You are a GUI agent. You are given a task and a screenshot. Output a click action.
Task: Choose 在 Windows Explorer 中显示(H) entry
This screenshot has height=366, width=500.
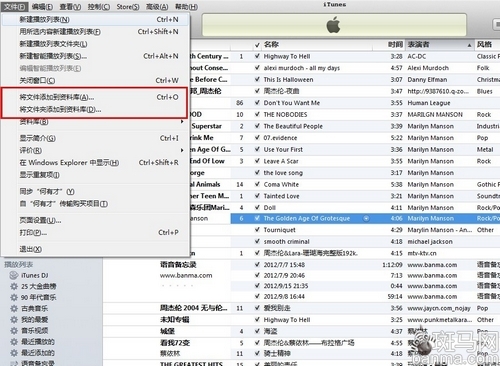96,163
